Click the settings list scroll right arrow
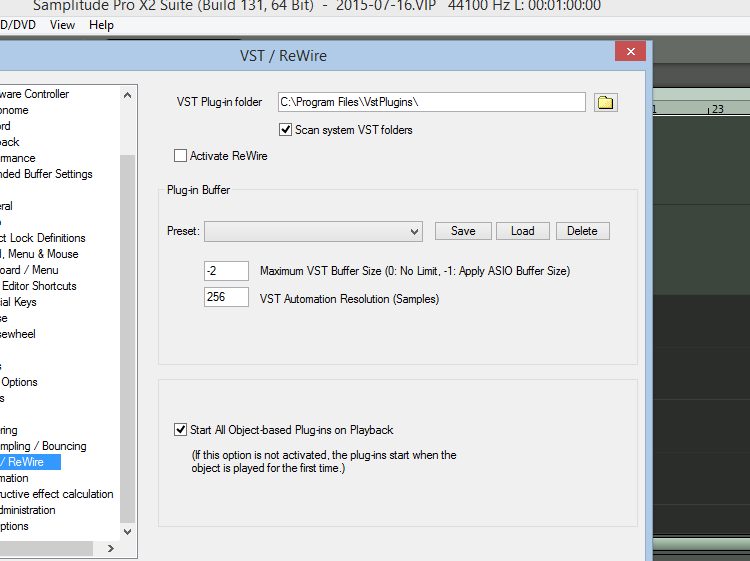 pyautogui.click(x=110, y=549)
